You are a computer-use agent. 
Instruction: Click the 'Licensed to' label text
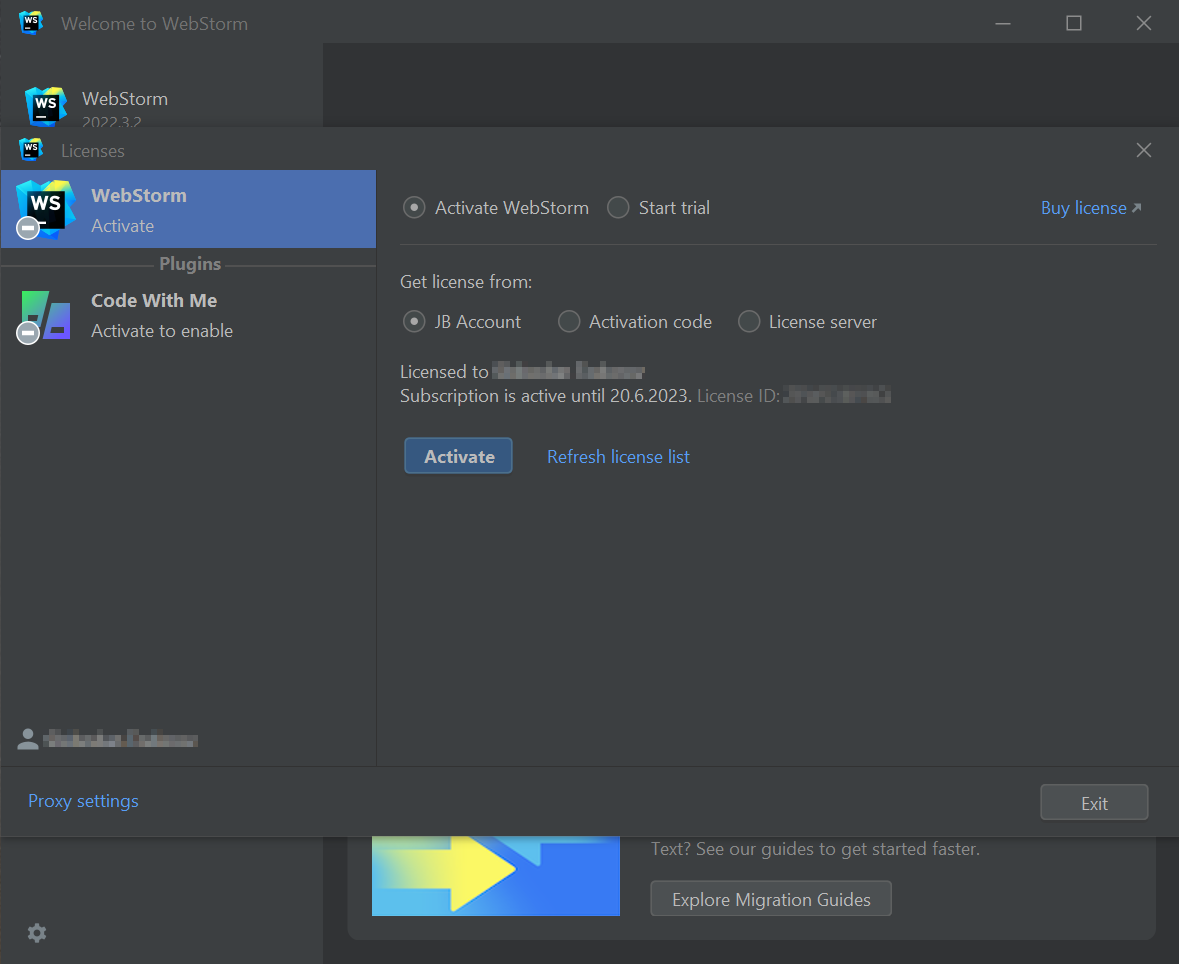pyautogui.click(x=444, y=371)
